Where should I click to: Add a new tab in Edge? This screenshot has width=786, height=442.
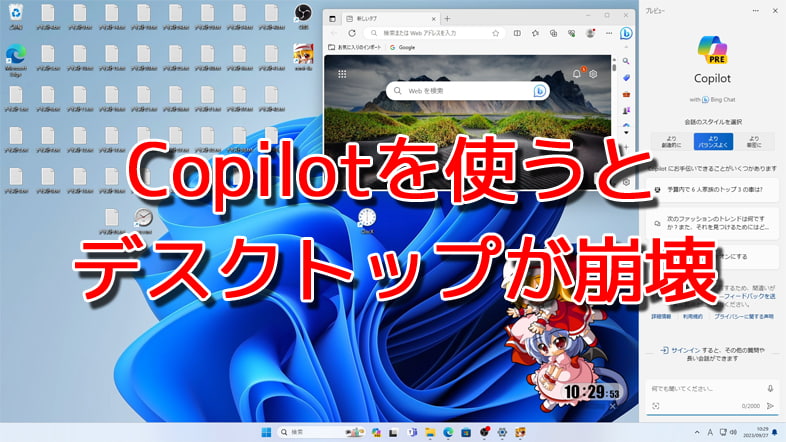(x=447, y=19)
